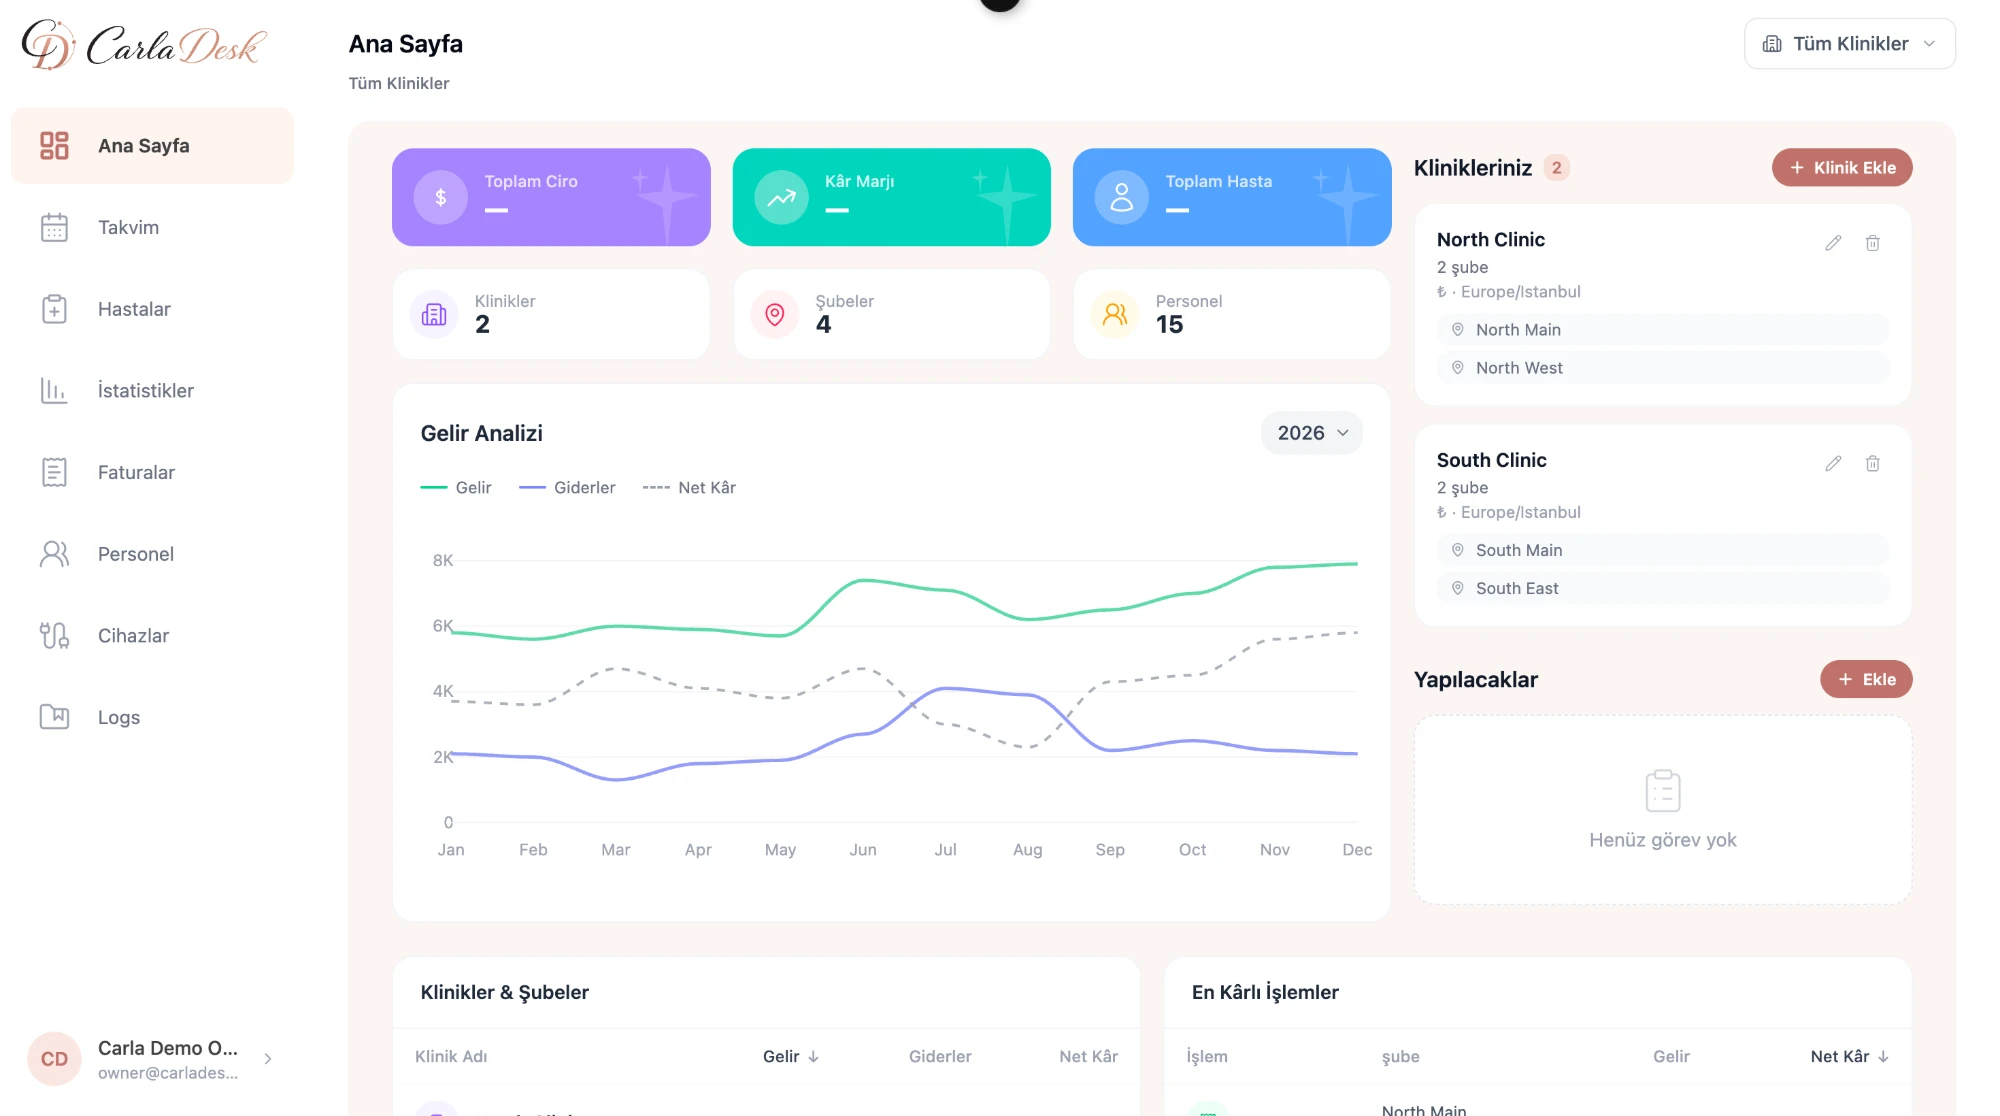Click the İşlem column header
The image size is (2000, 1116).
tap(1207, 1057)
